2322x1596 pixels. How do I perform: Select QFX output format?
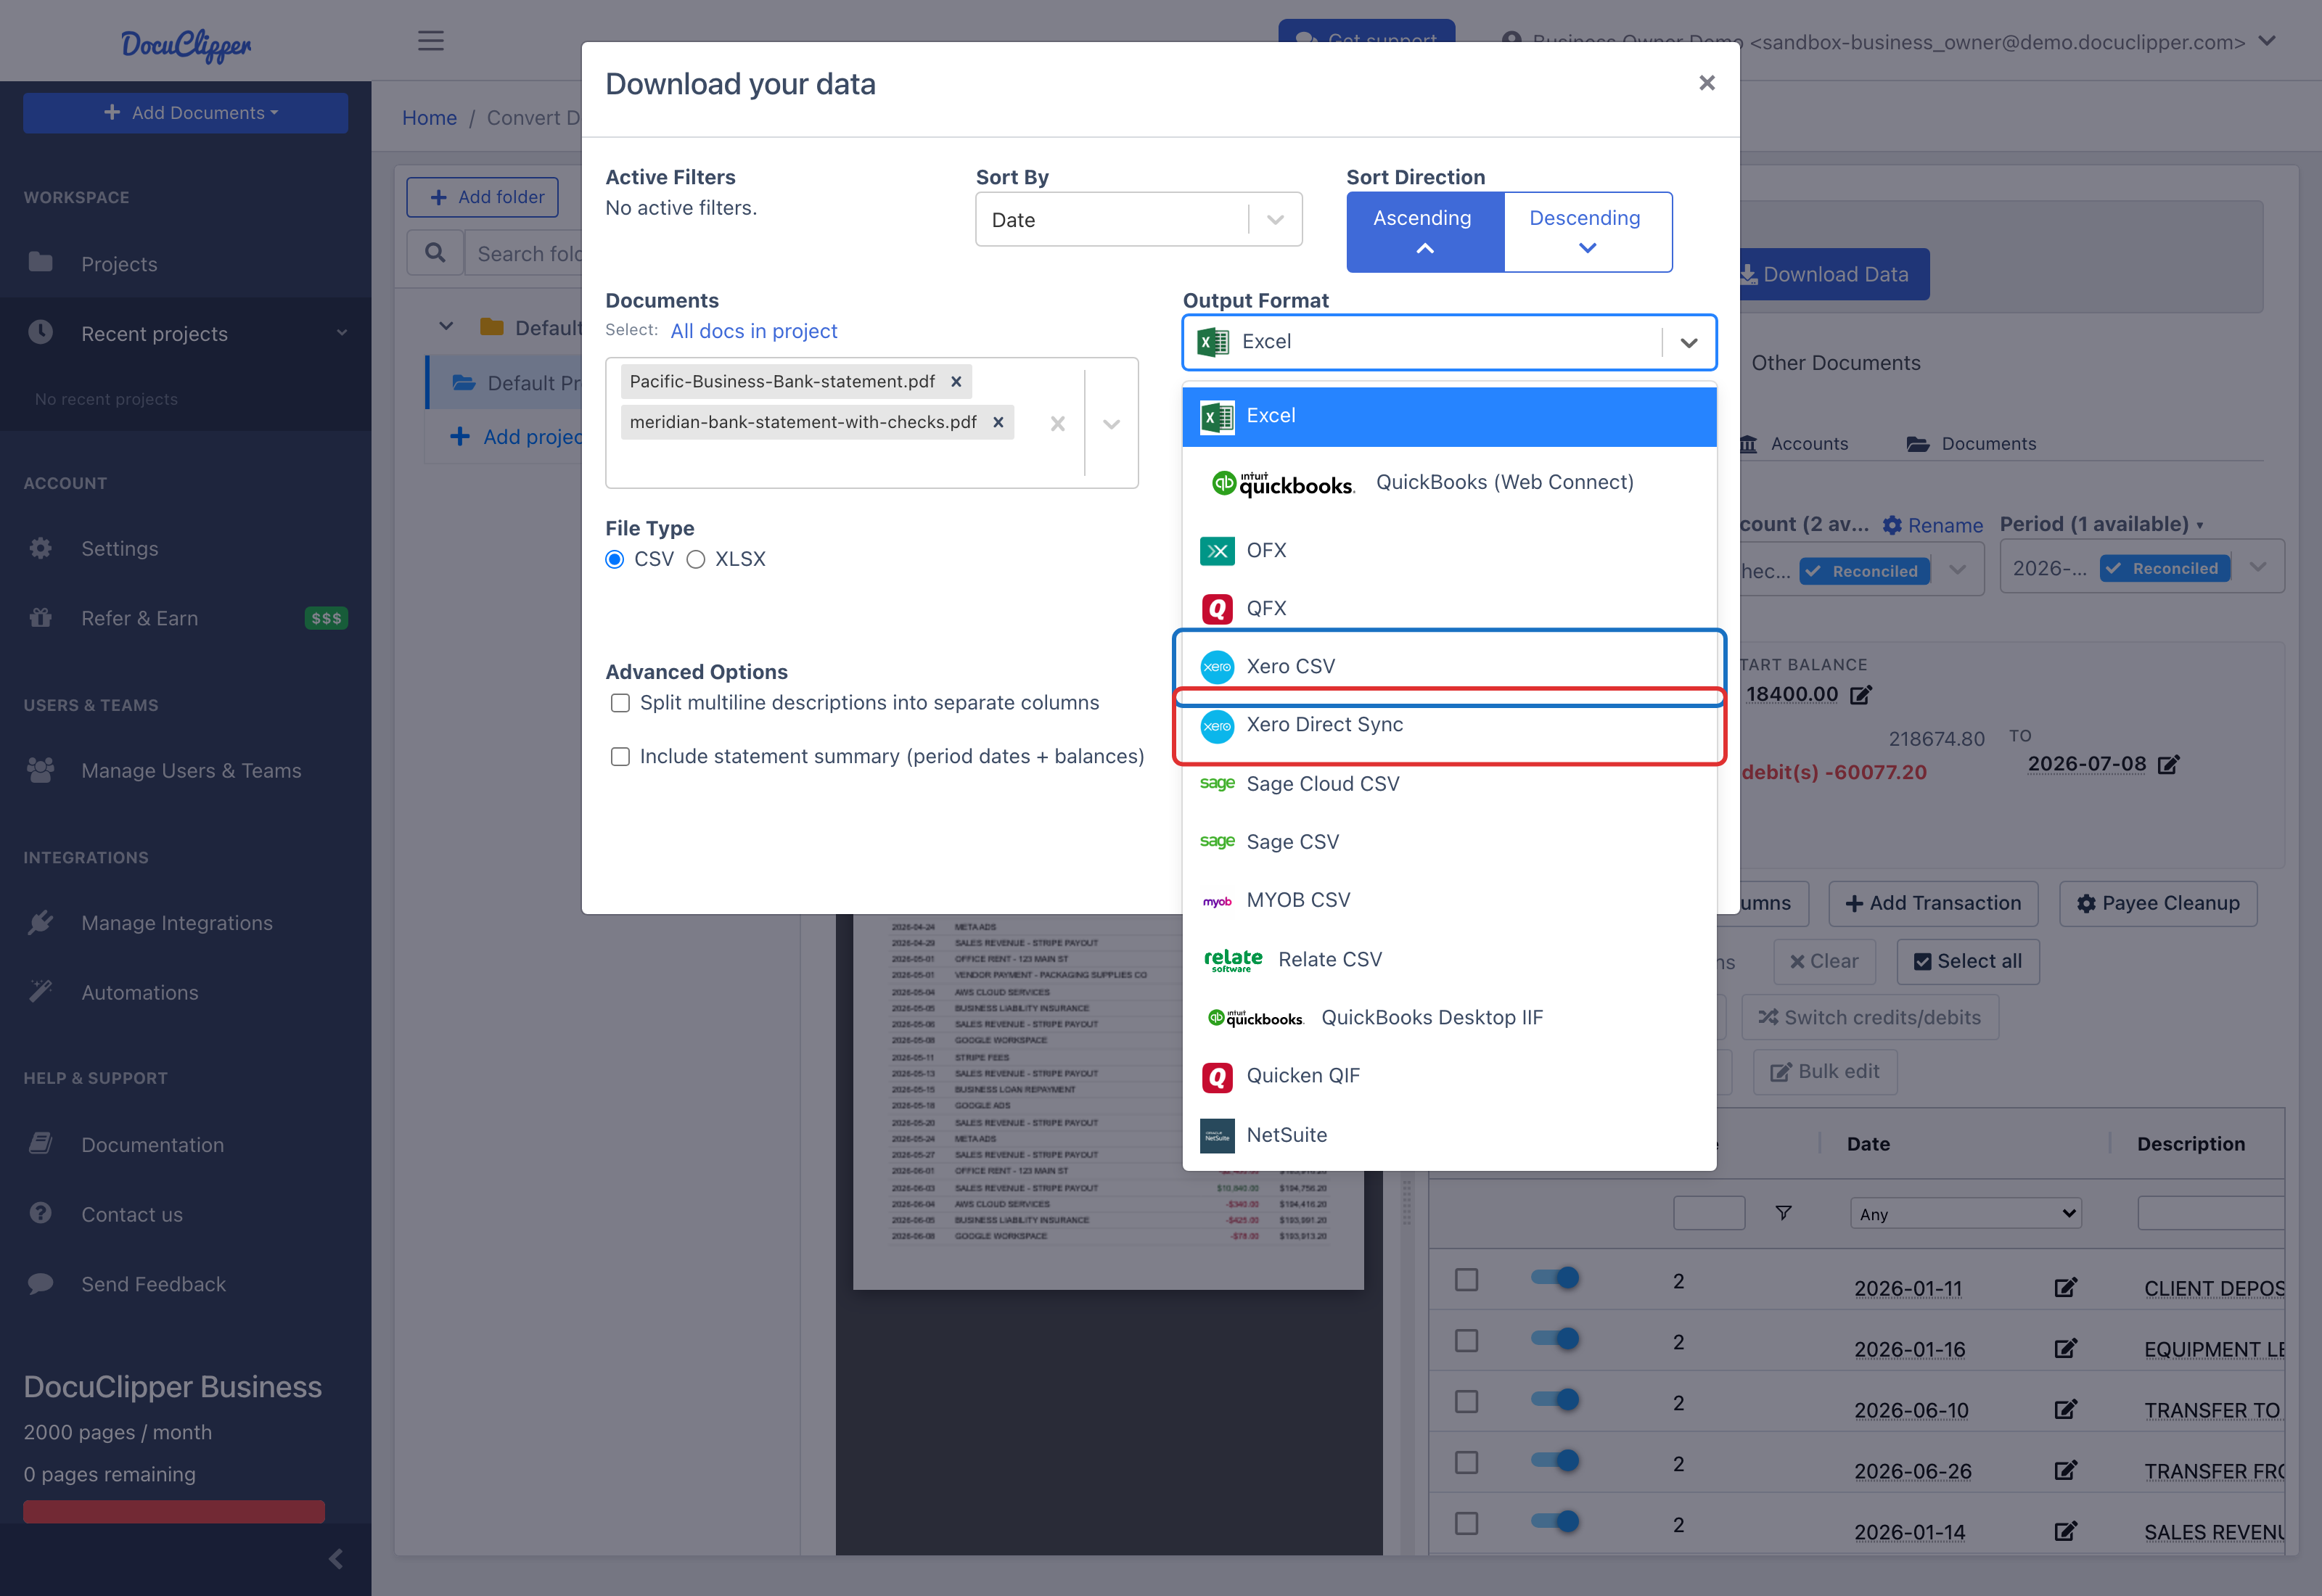pyautogui.click(x=1448, y=608)
